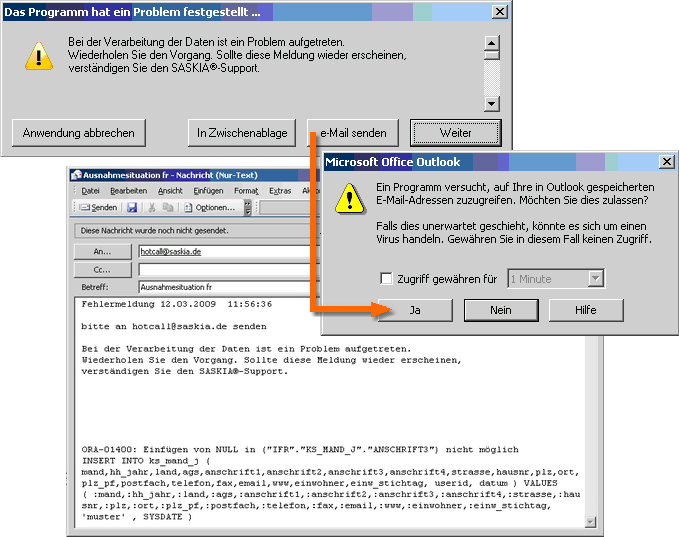Click into the Betreff subject field

click(x=220, y=286)
